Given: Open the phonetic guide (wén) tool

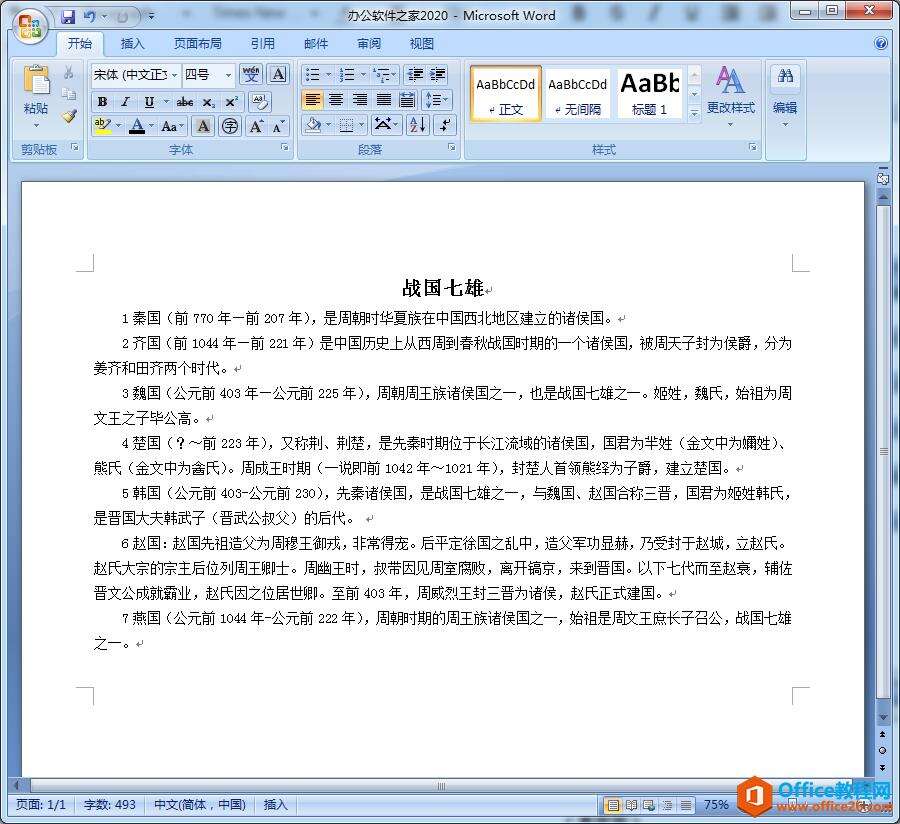Looking at the screenshot, I should point(251,75).
